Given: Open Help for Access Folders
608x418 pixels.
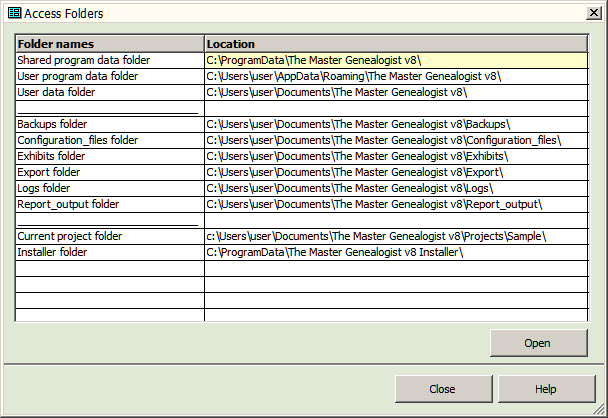Looking at the screenshot, I should pos(546,389).
